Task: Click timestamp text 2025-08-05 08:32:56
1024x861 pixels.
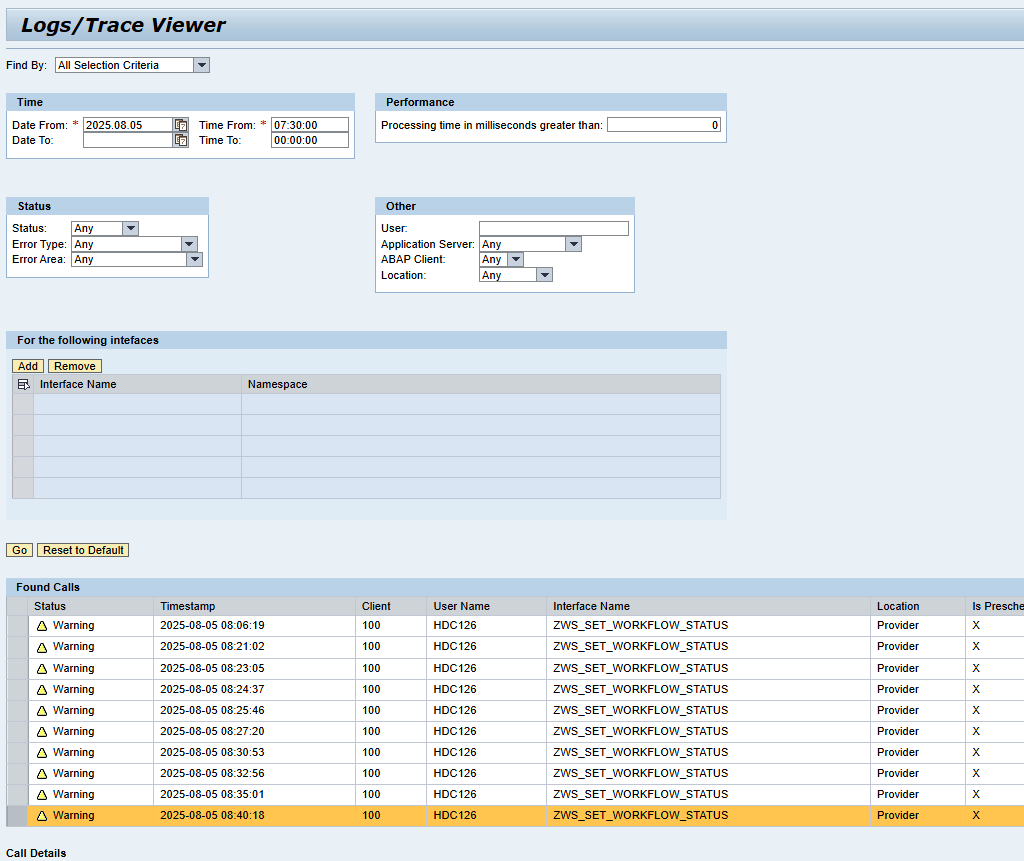Action: pyautogui.click(x=212, y=773)
